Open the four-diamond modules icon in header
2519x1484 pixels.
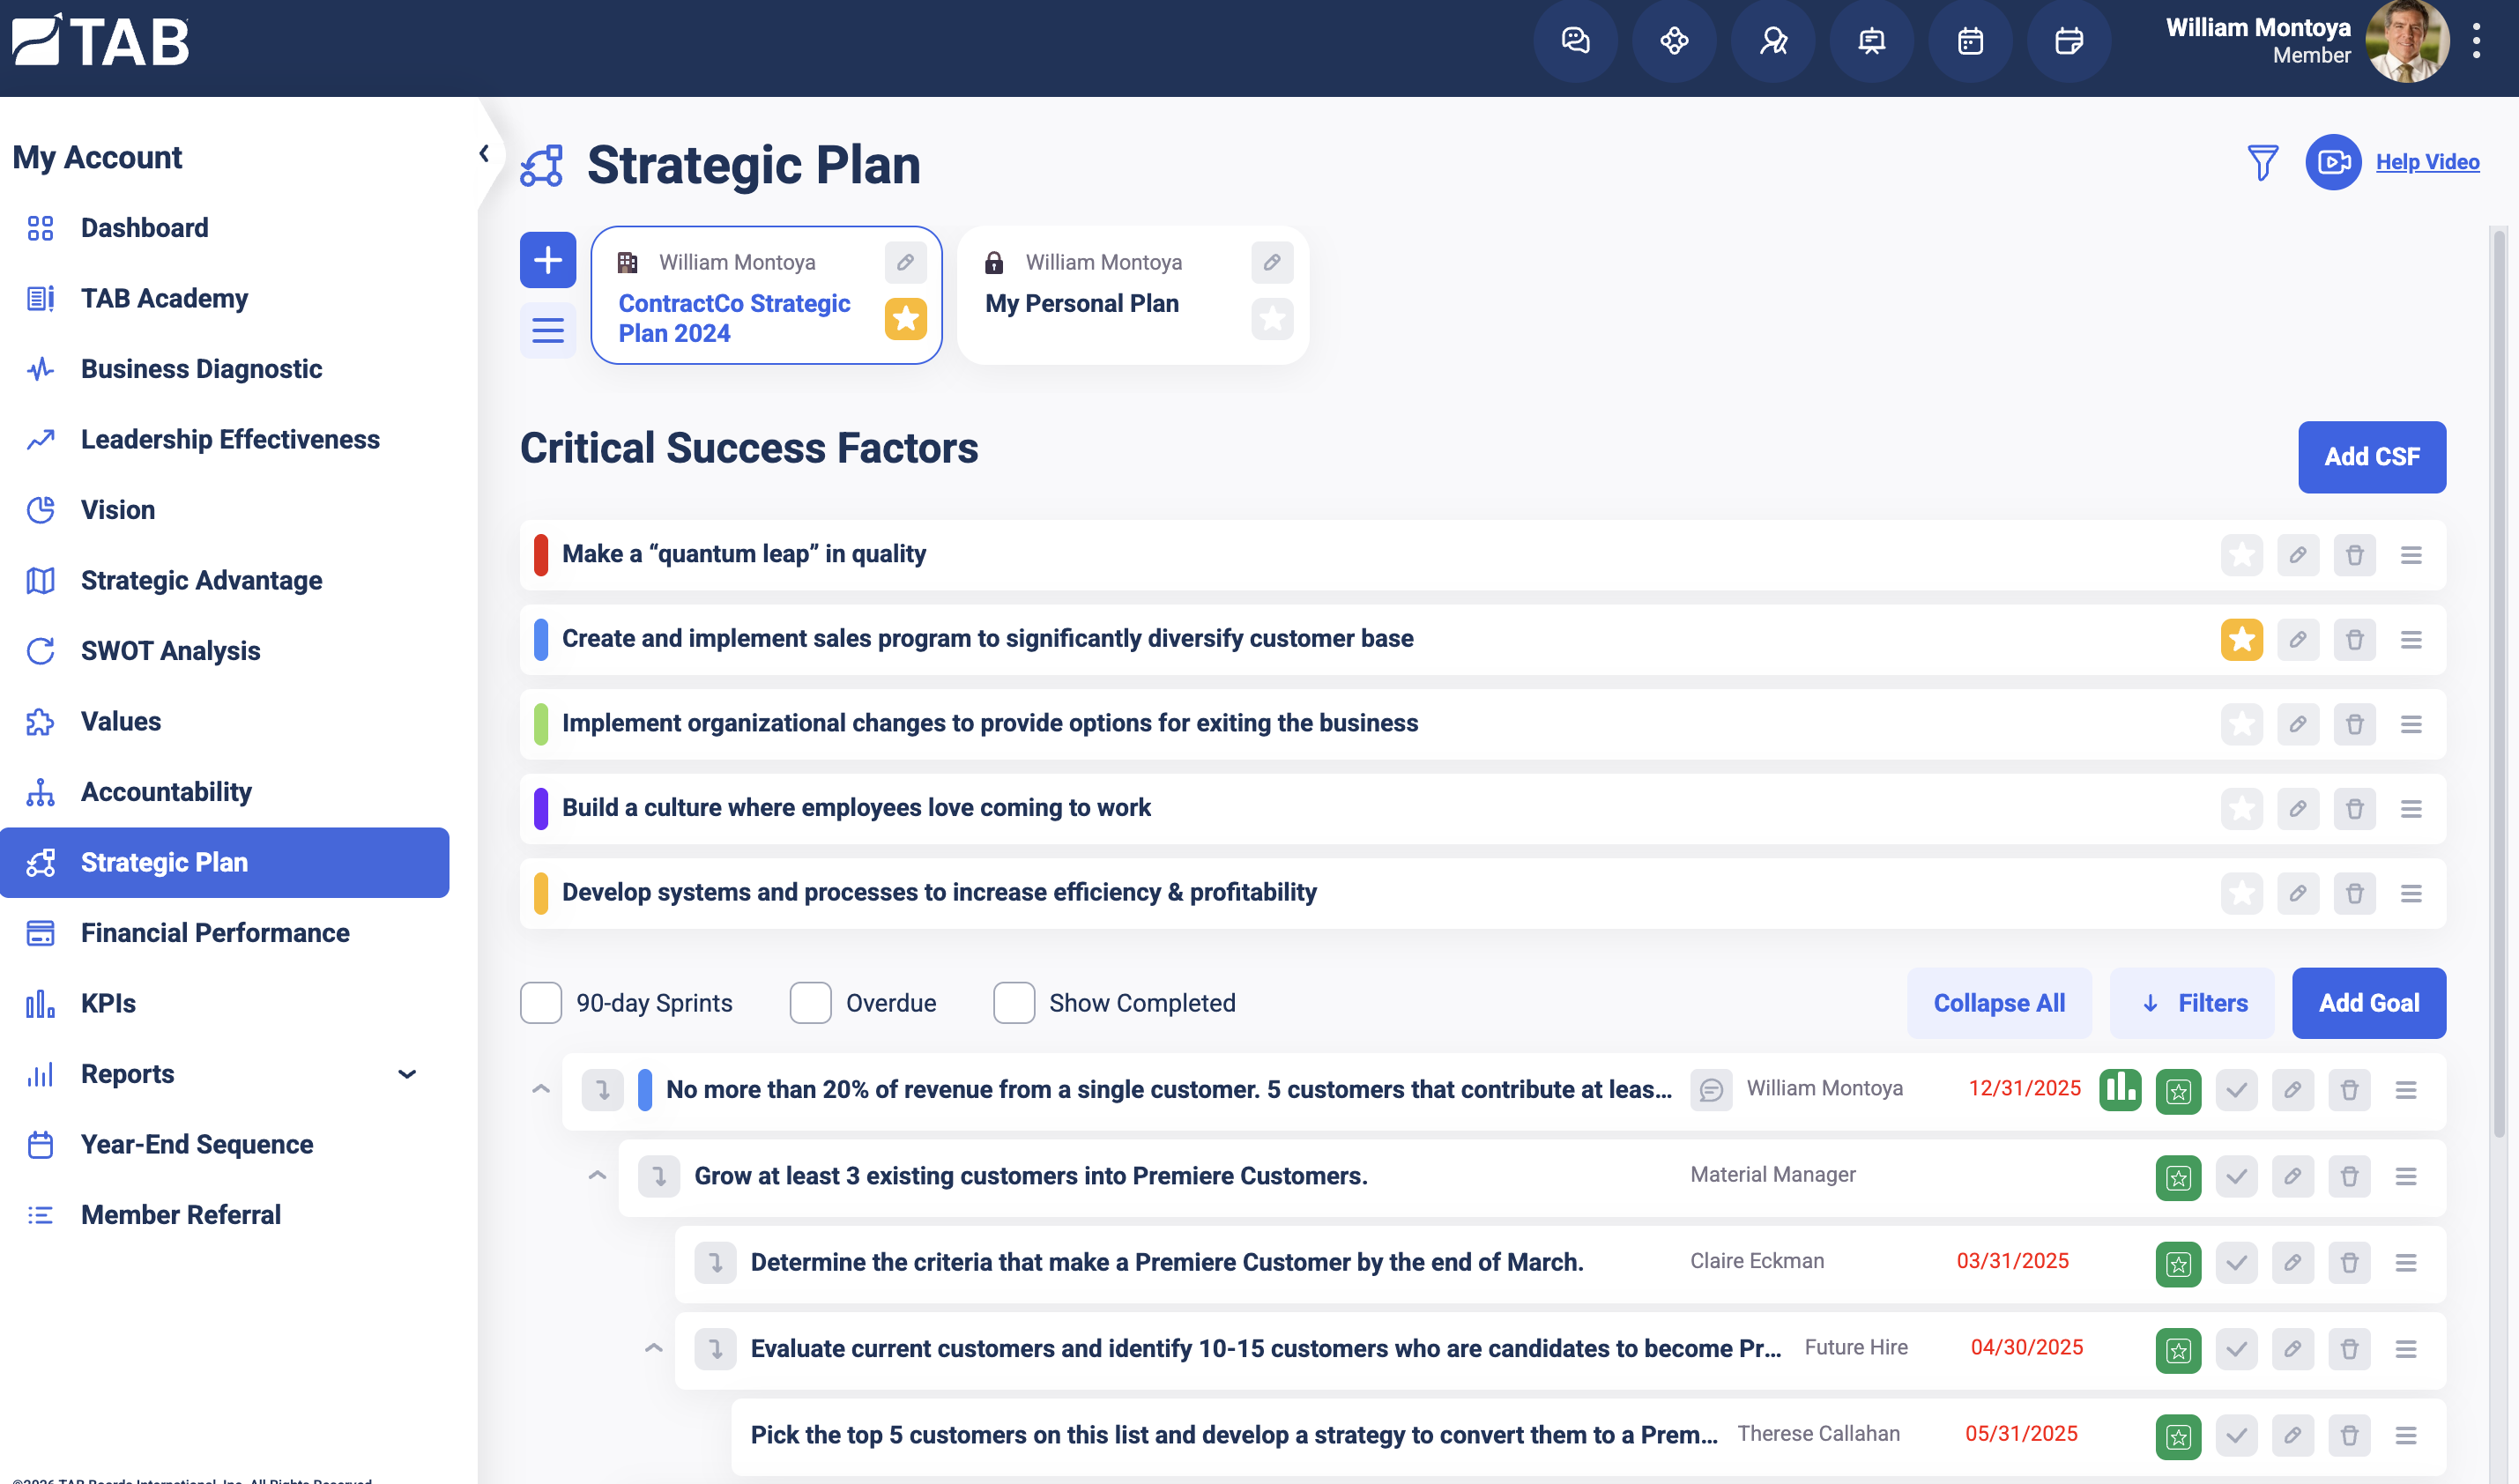point(1674,41)
